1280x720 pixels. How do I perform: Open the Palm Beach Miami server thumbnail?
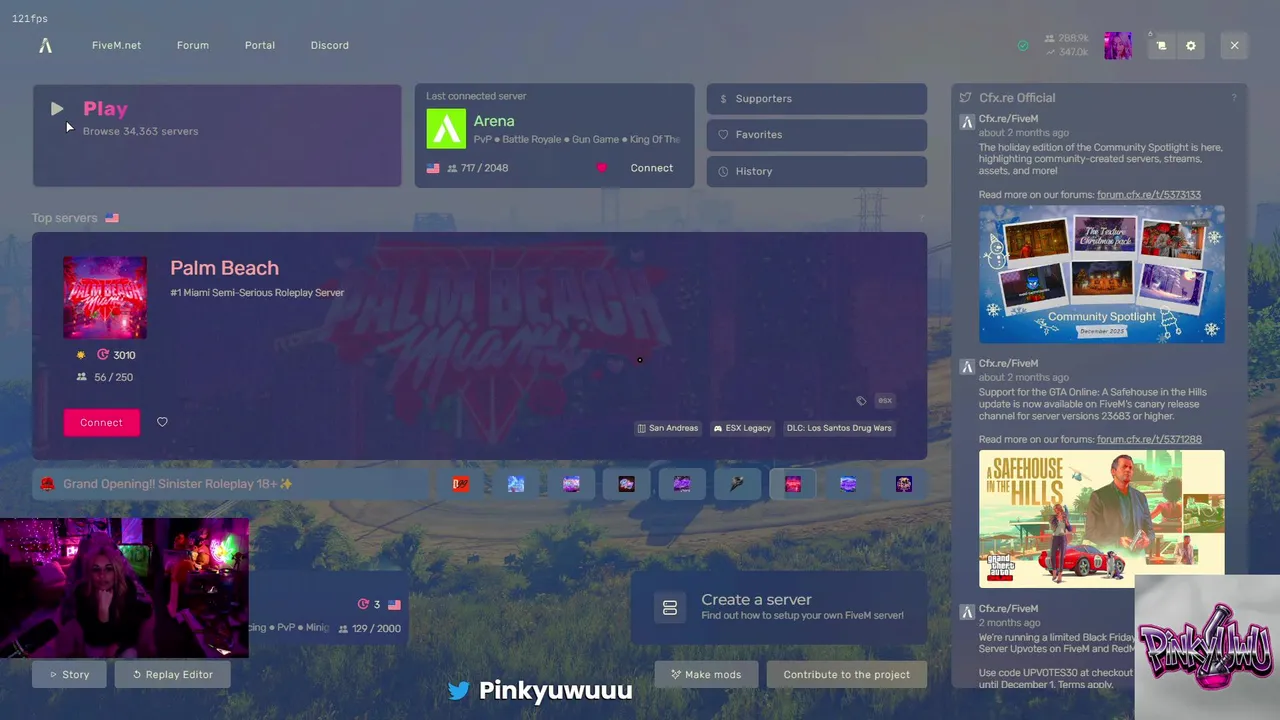click(x=105, y=298)
